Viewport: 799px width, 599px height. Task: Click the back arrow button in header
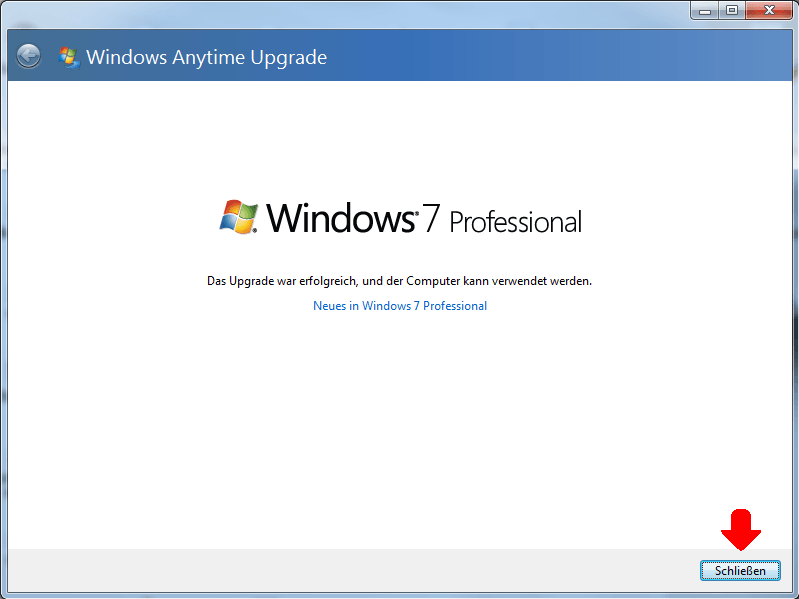pos(28,56)
